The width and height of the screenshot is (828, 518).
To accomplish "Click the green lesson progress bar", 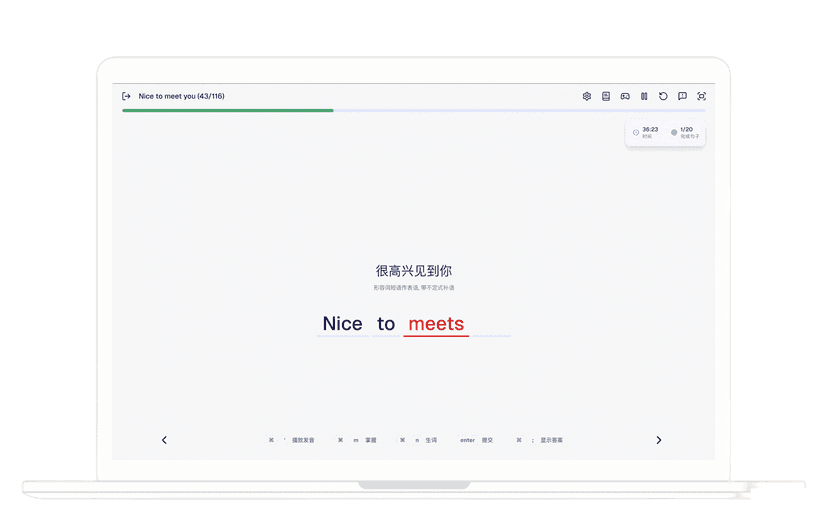I will (x=228, y=110).
